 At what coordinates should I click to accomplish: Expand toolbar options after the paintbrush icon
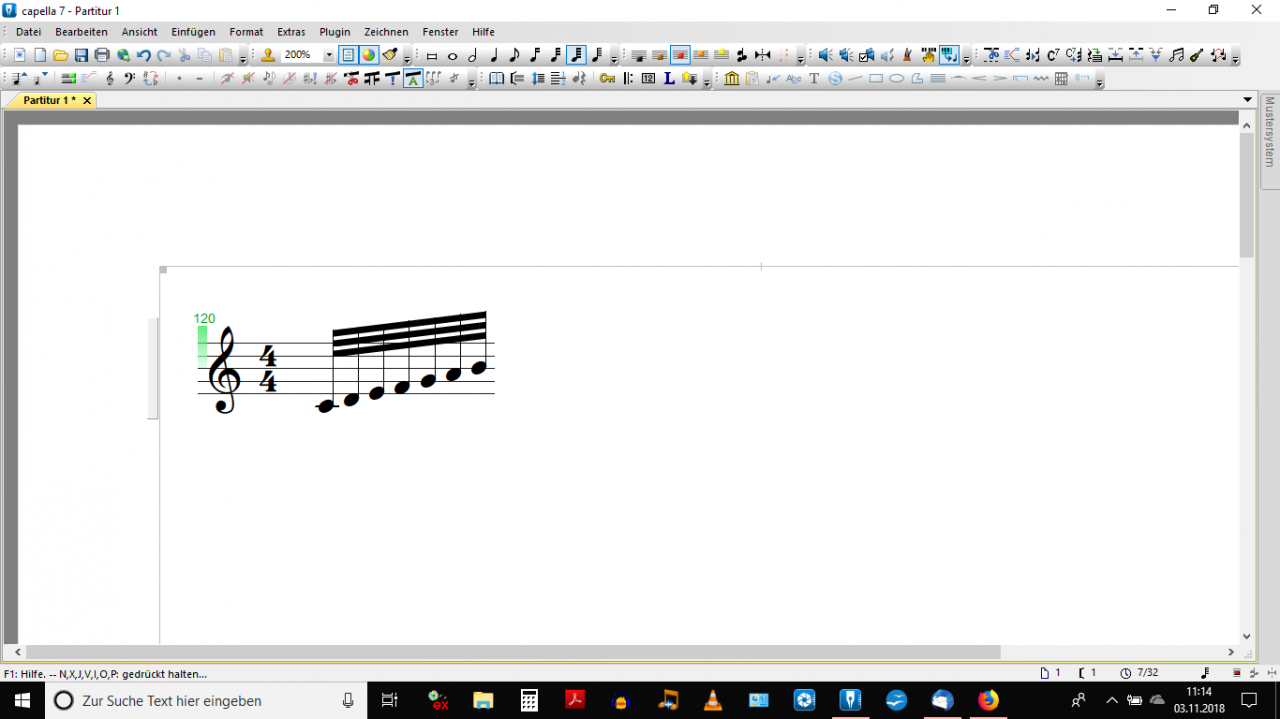coord(407,58)
